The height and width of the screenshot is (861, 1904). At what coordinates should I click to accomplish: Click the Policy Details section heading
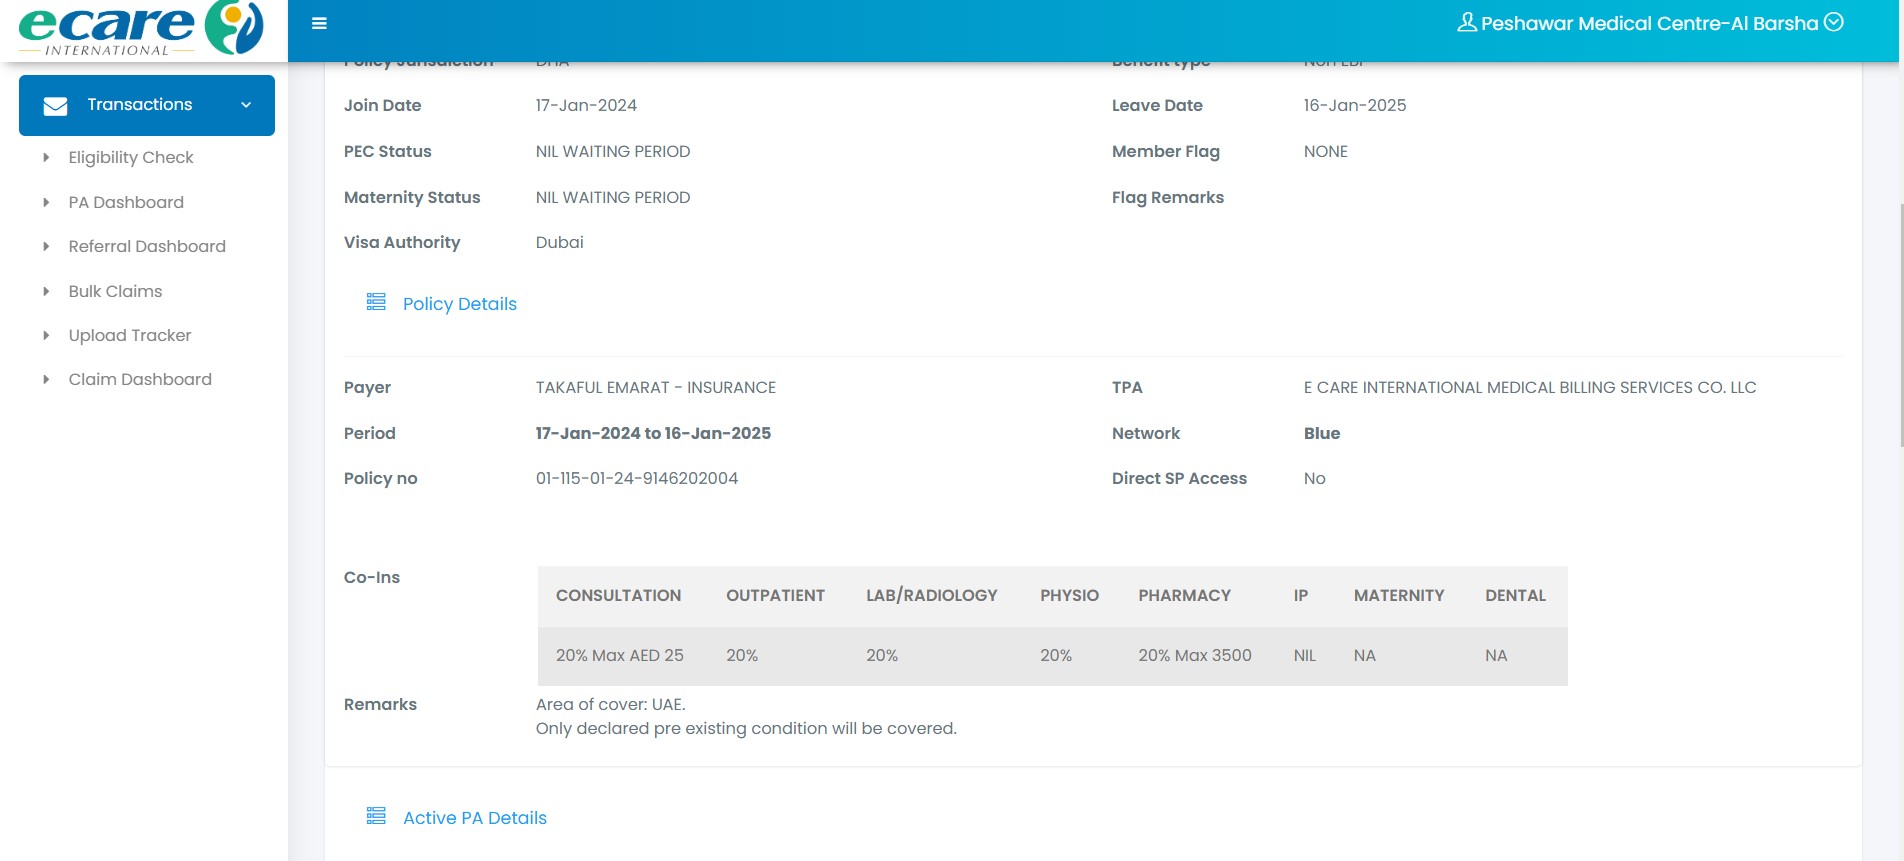(x=459, y=304)
